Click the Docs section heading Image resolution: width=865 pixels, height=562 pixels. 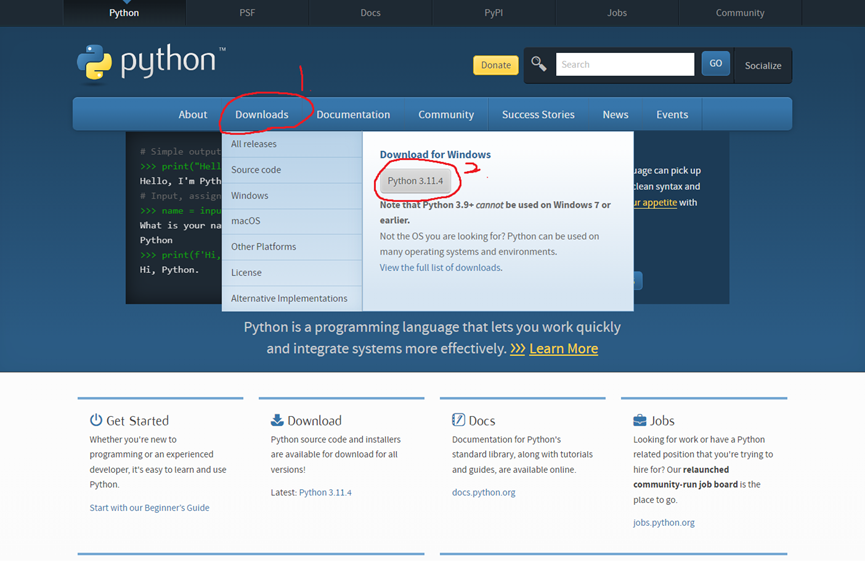(482, 421)
